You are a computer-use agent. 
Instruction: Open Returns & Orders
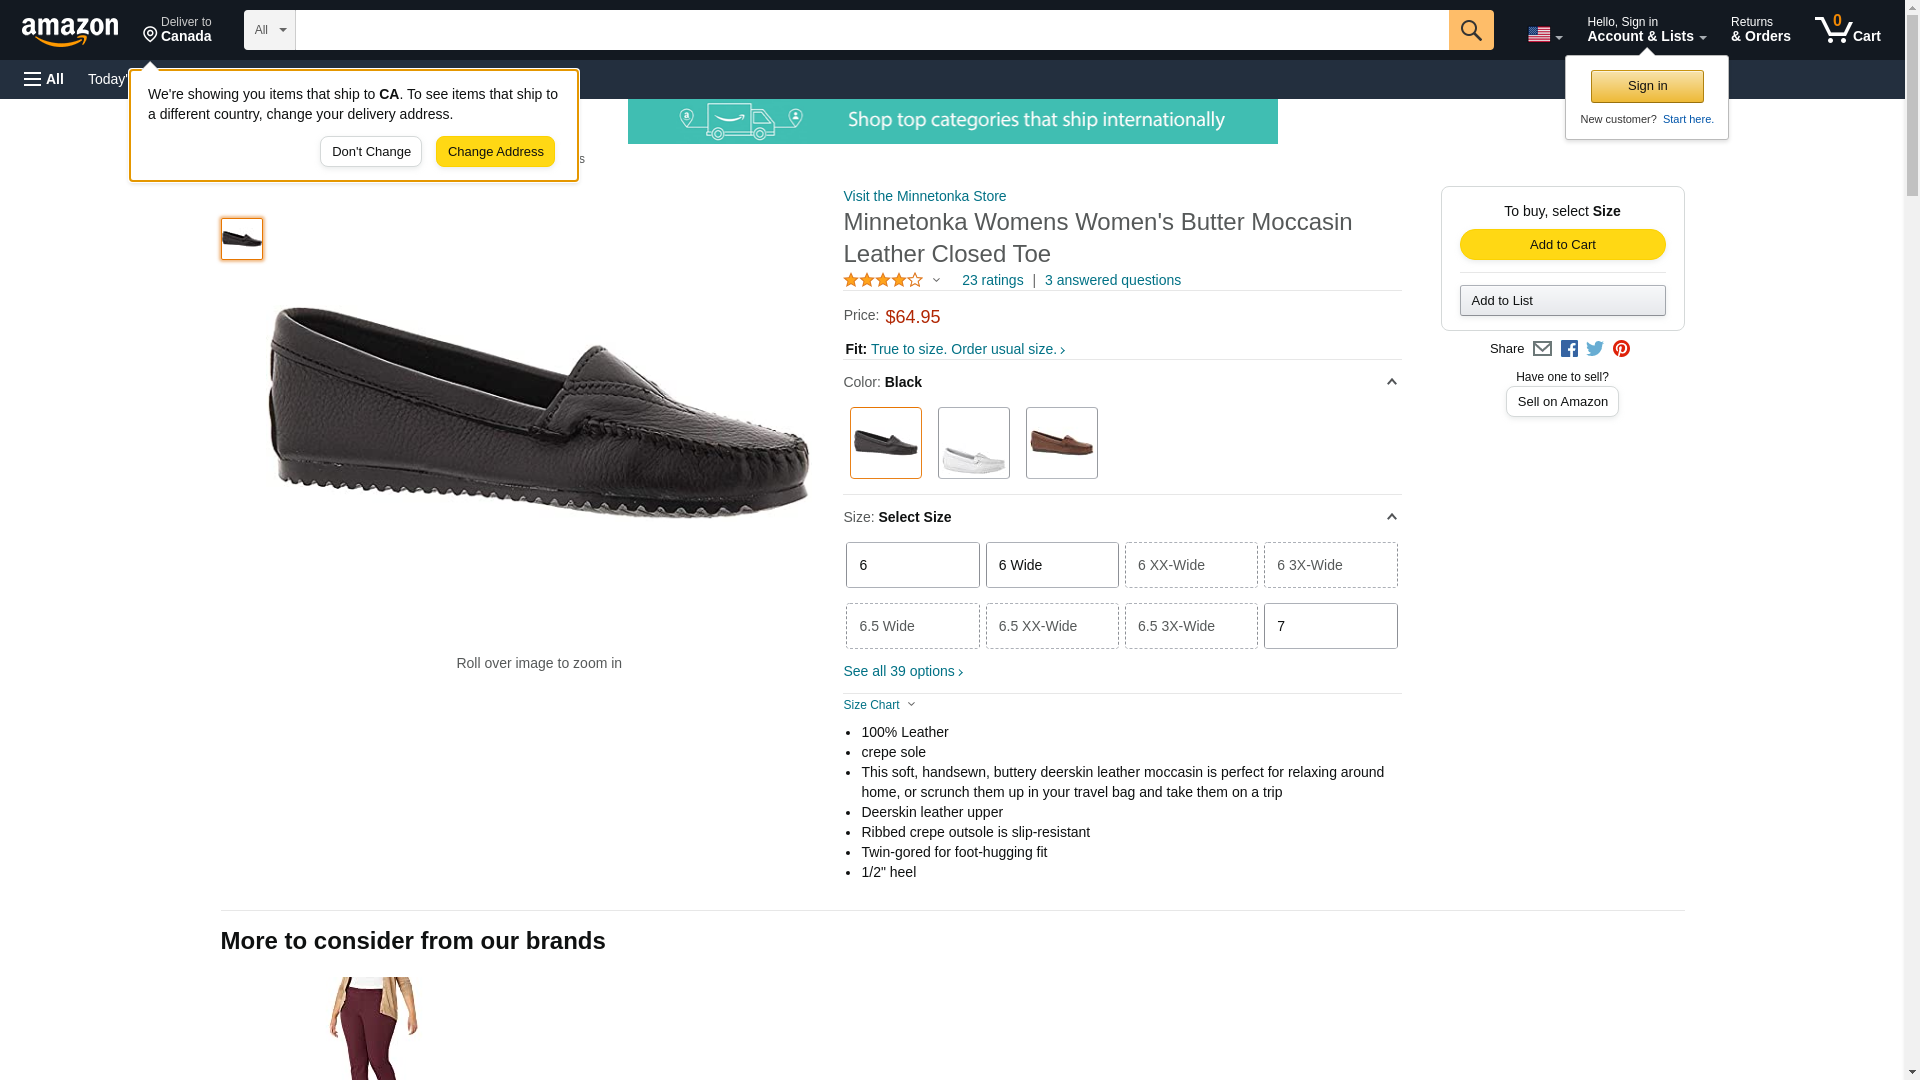tap(1760, 30)
